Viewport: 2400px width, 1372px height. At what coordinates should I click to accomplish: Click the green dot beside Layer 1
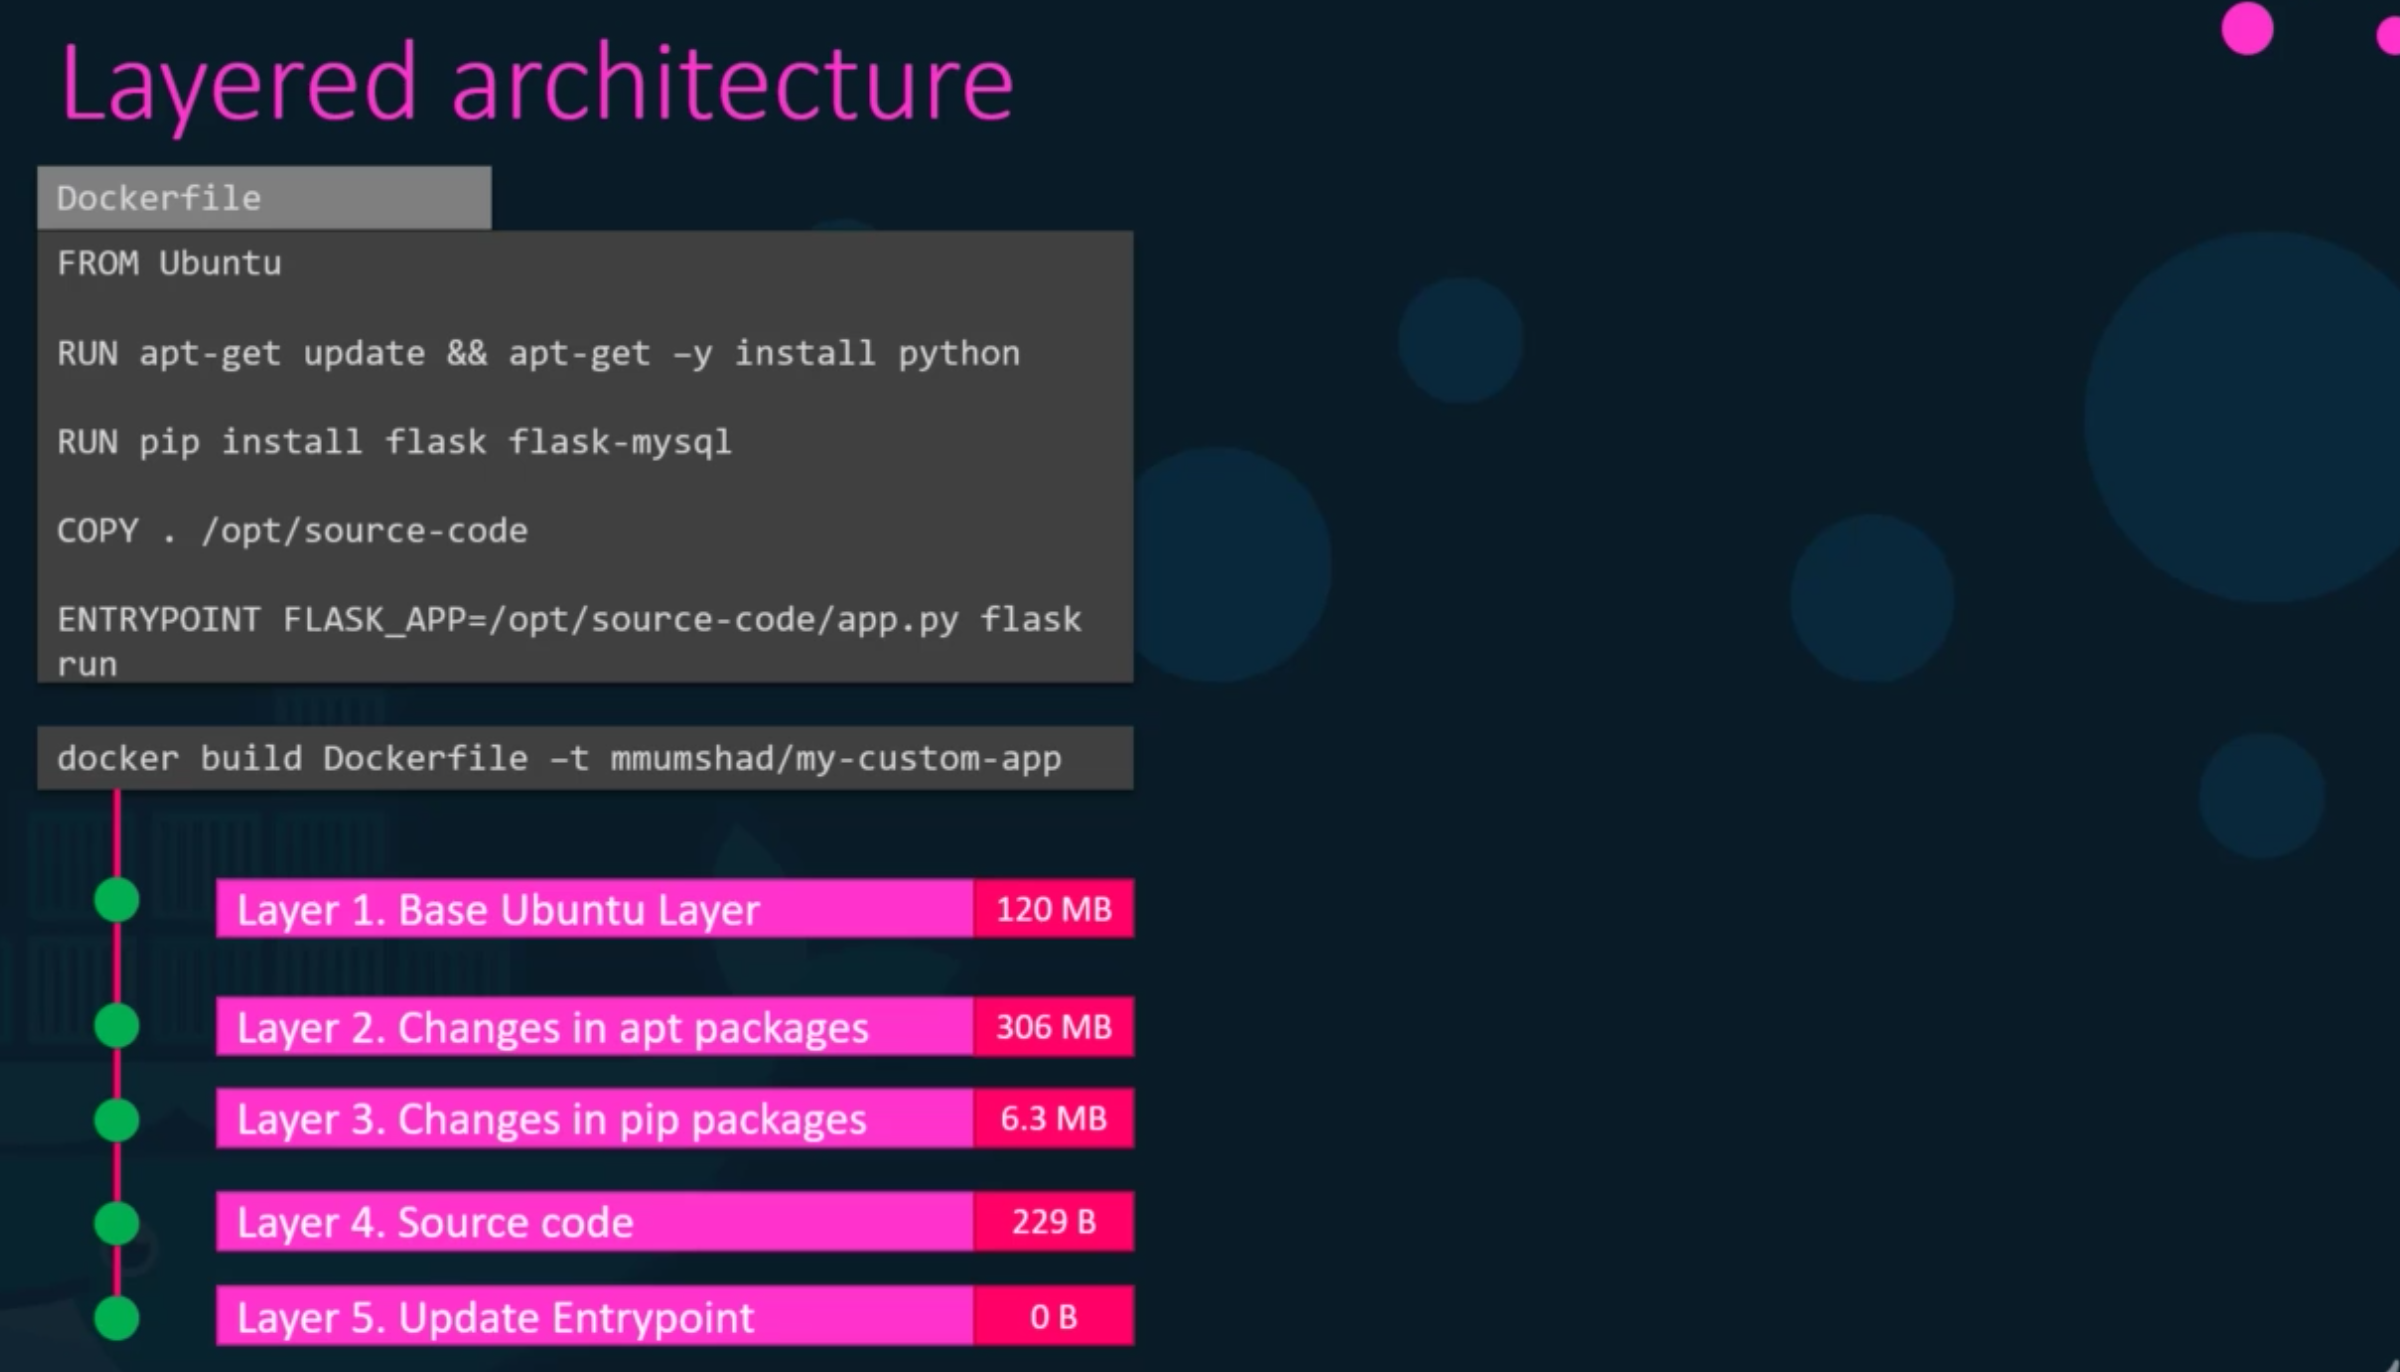[117, 900]
